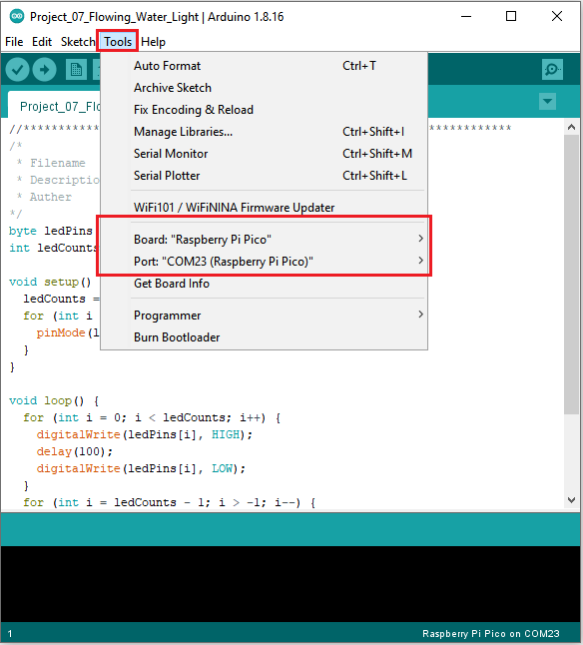Open the Help menu
This screenshot has height=645, width=583.
point(153,42)
